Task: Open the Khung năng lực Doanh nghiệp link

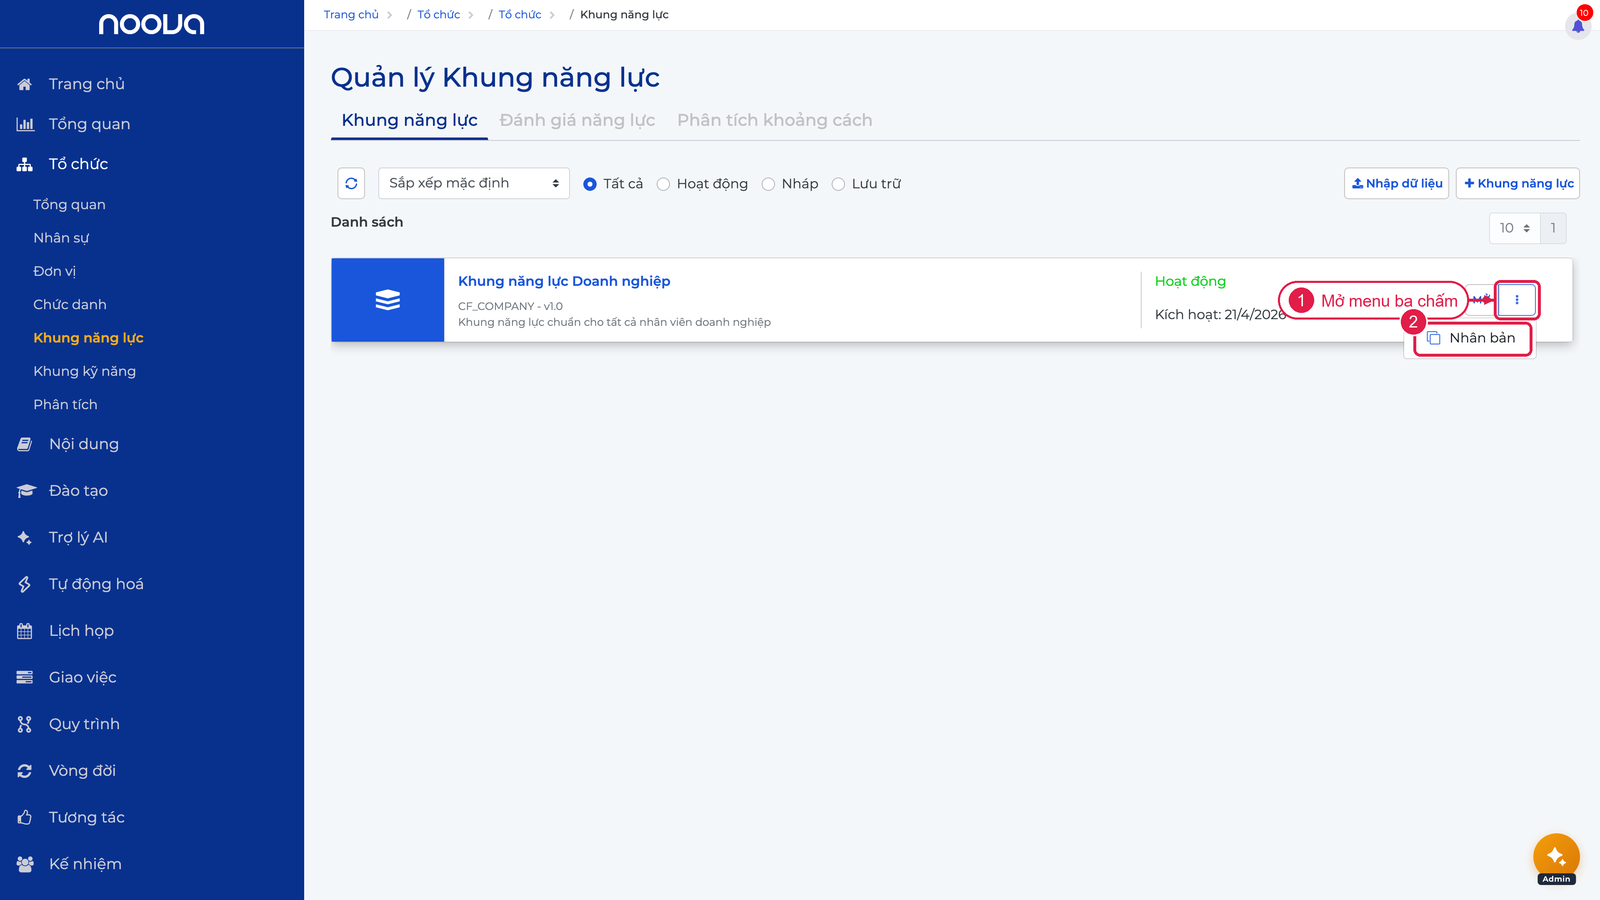Action: (564, 281)
